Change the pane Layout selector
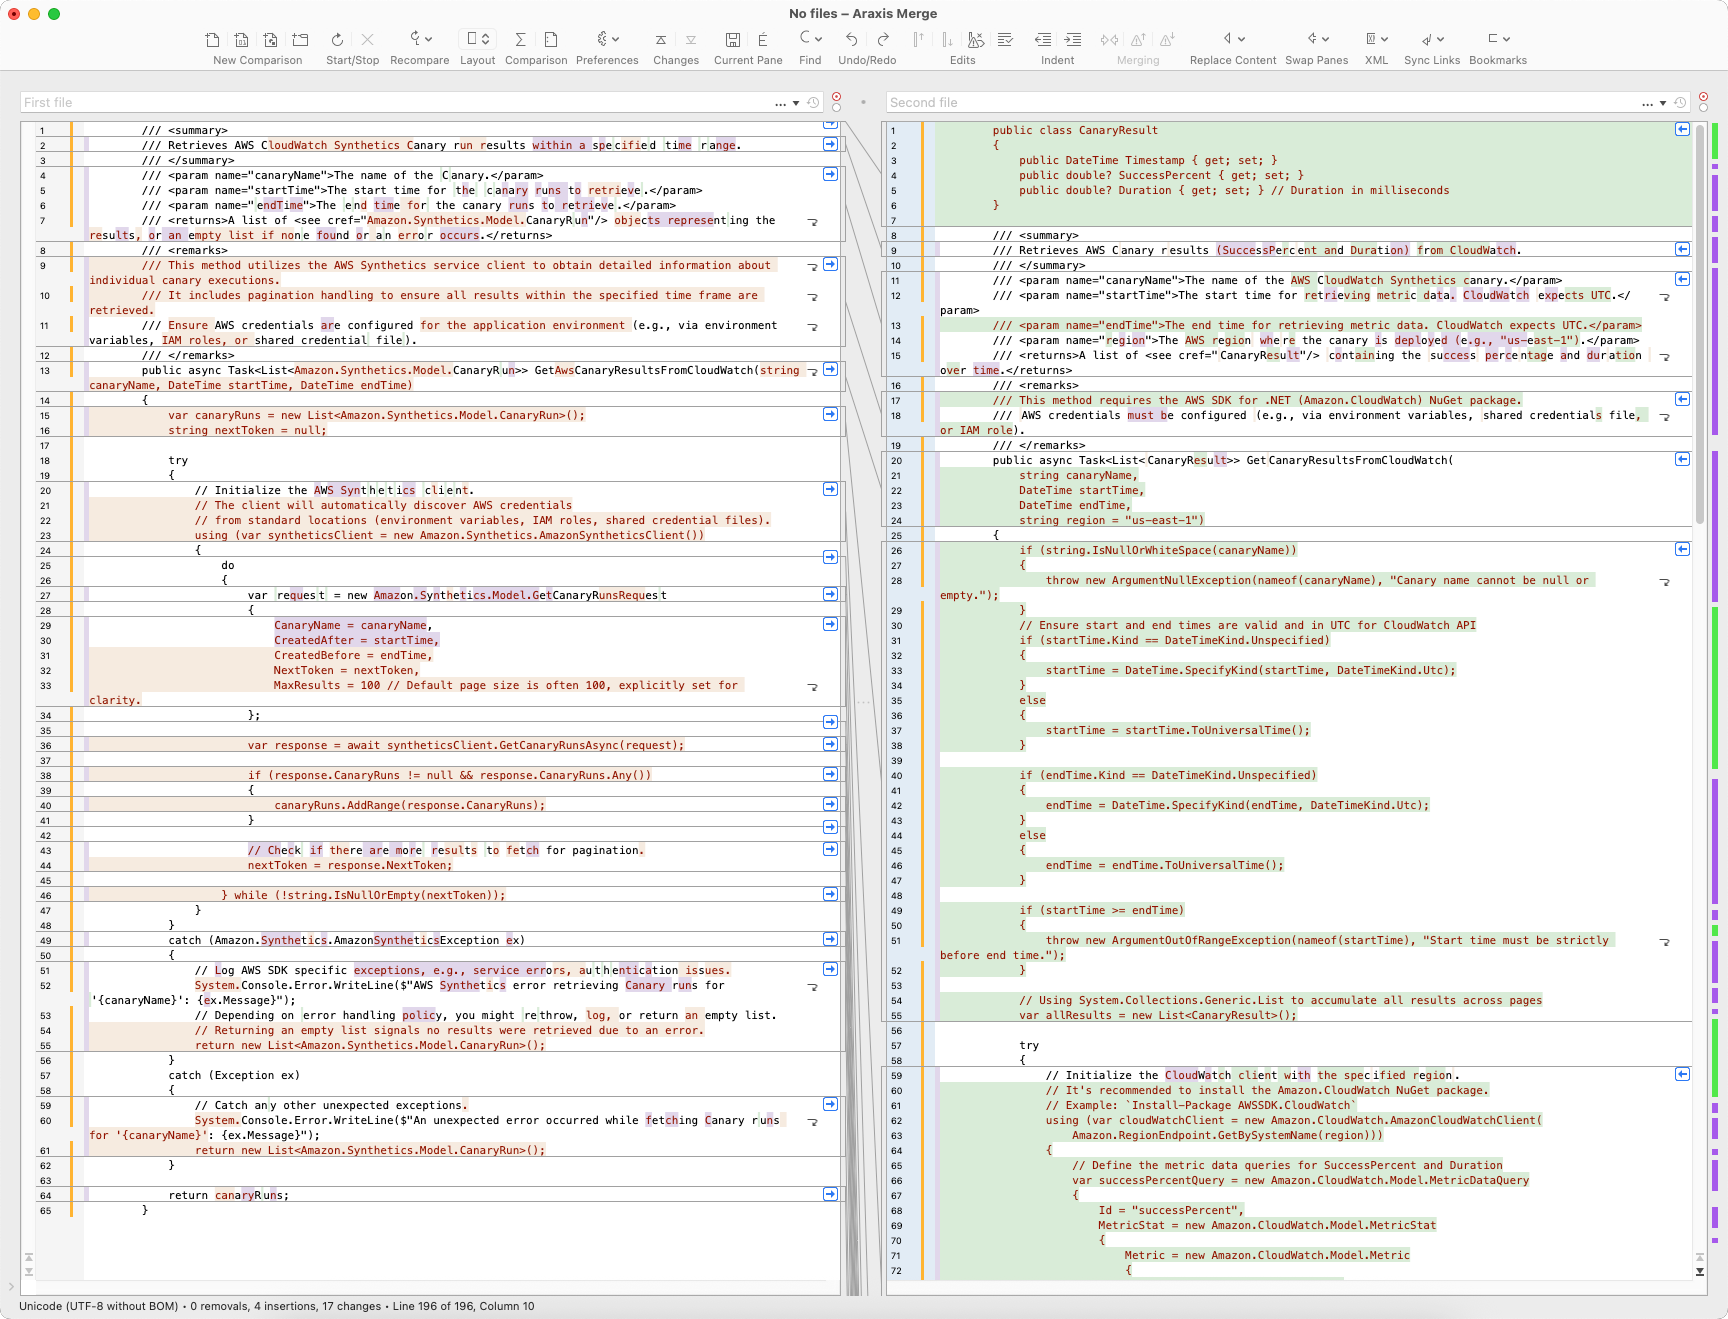This screenshot has height=1319, width=1728. point(478,40)
